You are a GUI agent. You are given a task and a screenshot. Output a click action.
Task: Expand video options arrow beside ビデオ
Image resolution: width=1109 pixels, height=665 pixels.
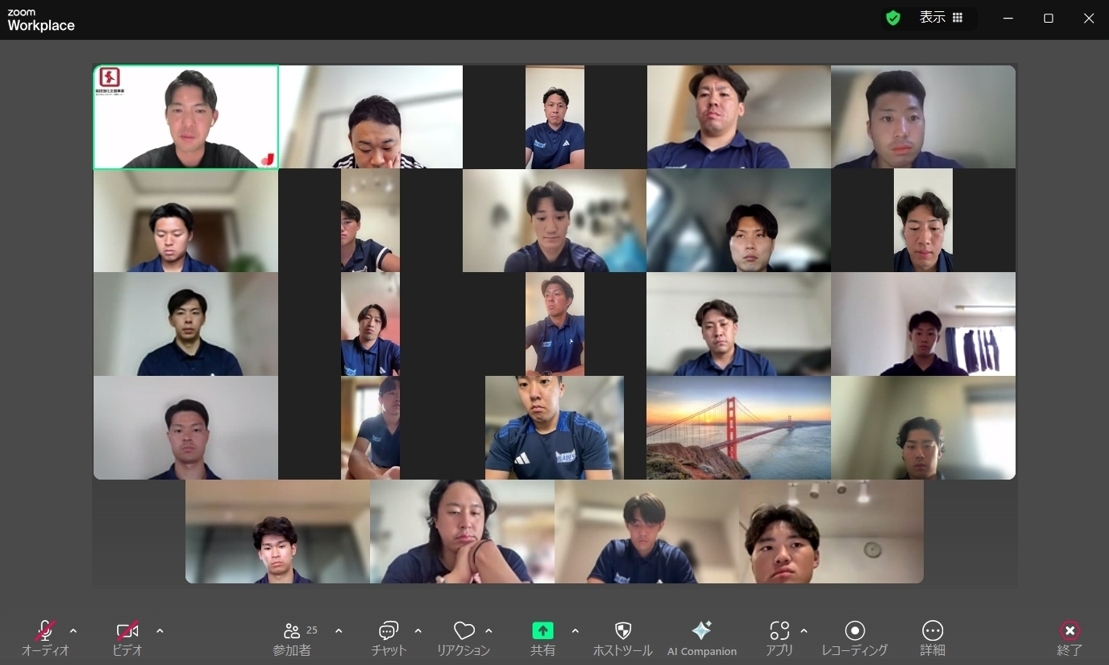pyautogui.click(x=160, y=630)
